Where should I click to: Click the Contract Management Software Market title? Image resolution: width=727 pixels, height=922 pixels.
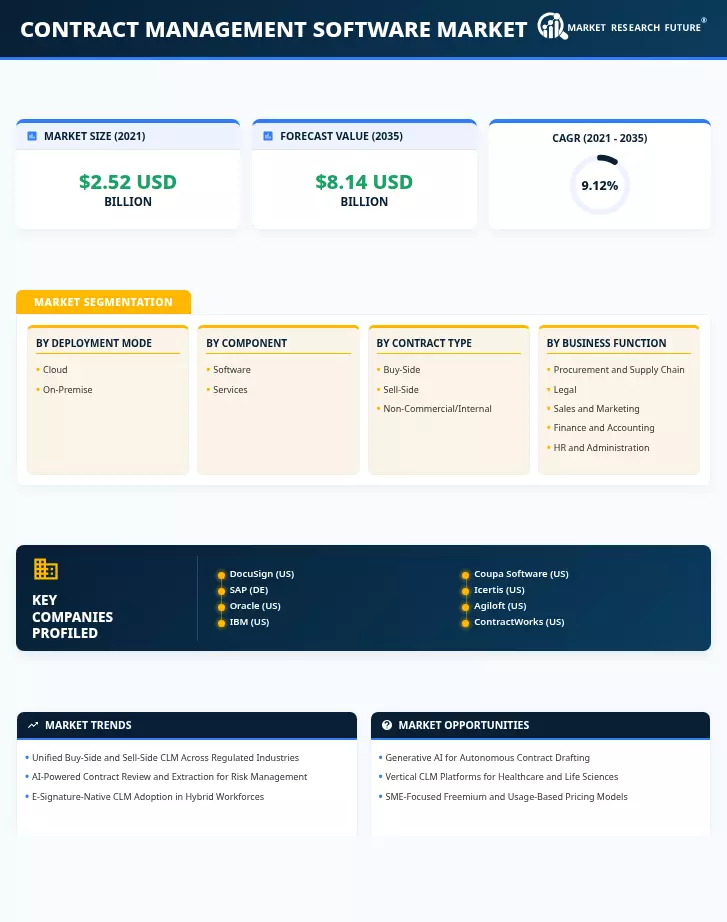pos(274,29)
